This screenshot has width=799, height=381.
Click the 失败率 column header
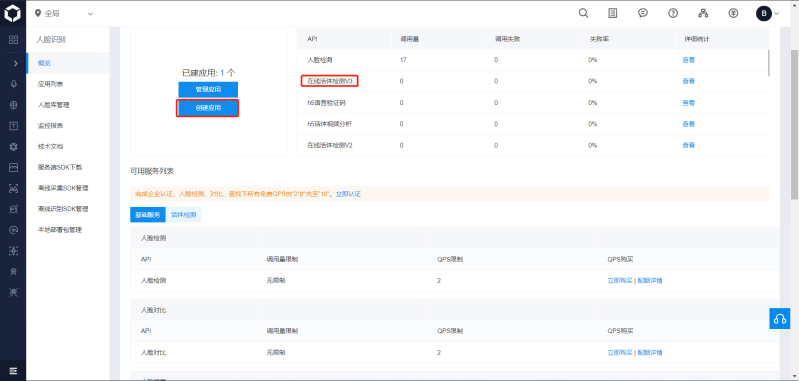coord(598,39)
